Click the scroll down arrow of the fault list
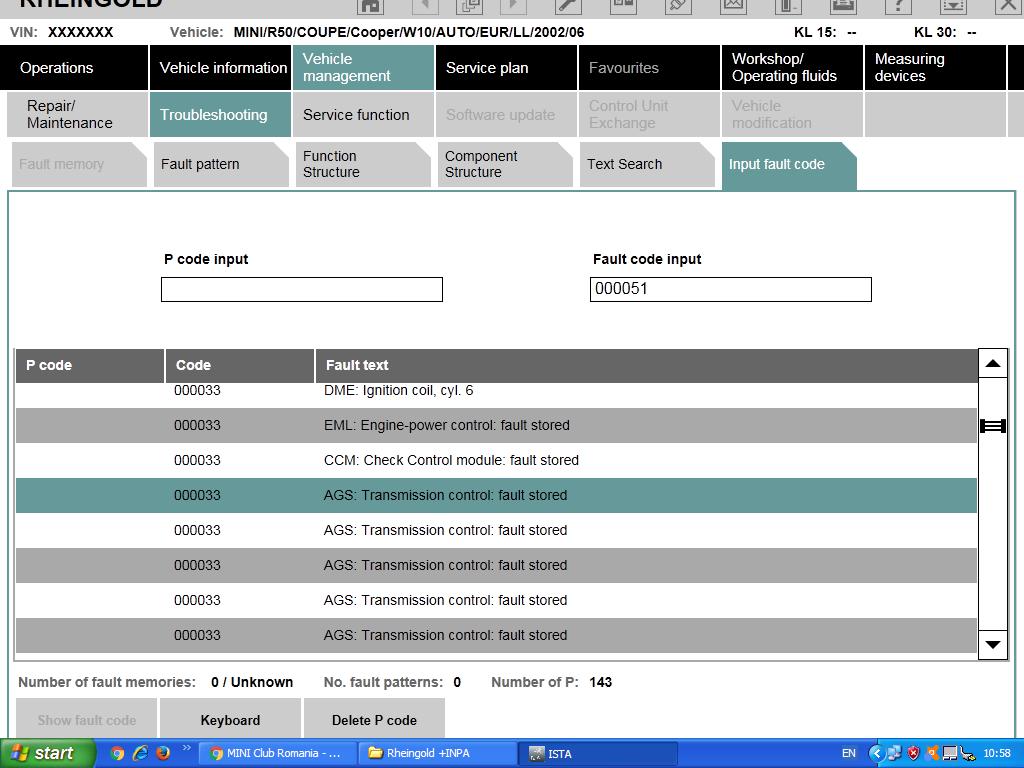This screenshot has width=1024, height=768. [x=993, y=645]
